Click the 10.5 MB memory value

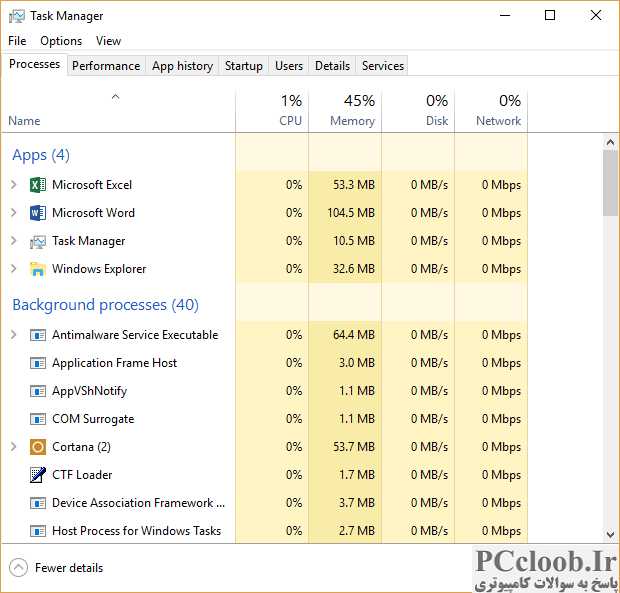[x=353, y=241]
